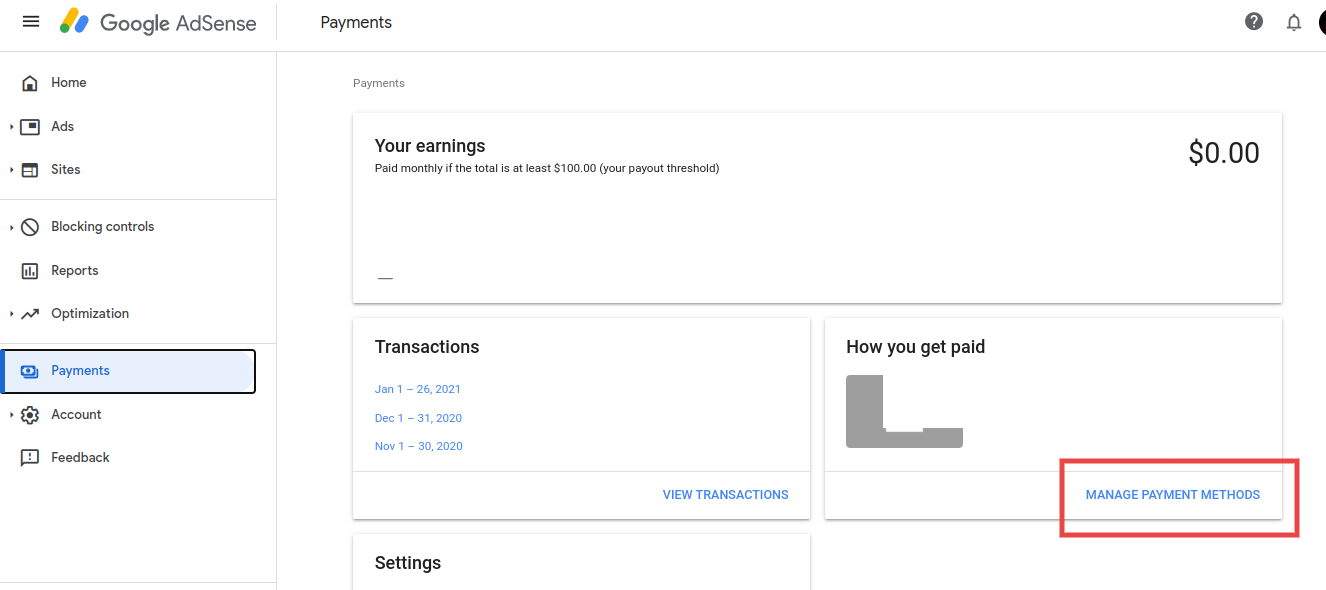1326x590 pixels.
Task: Select Payments in the sidebar
Action: coord(80,371)
